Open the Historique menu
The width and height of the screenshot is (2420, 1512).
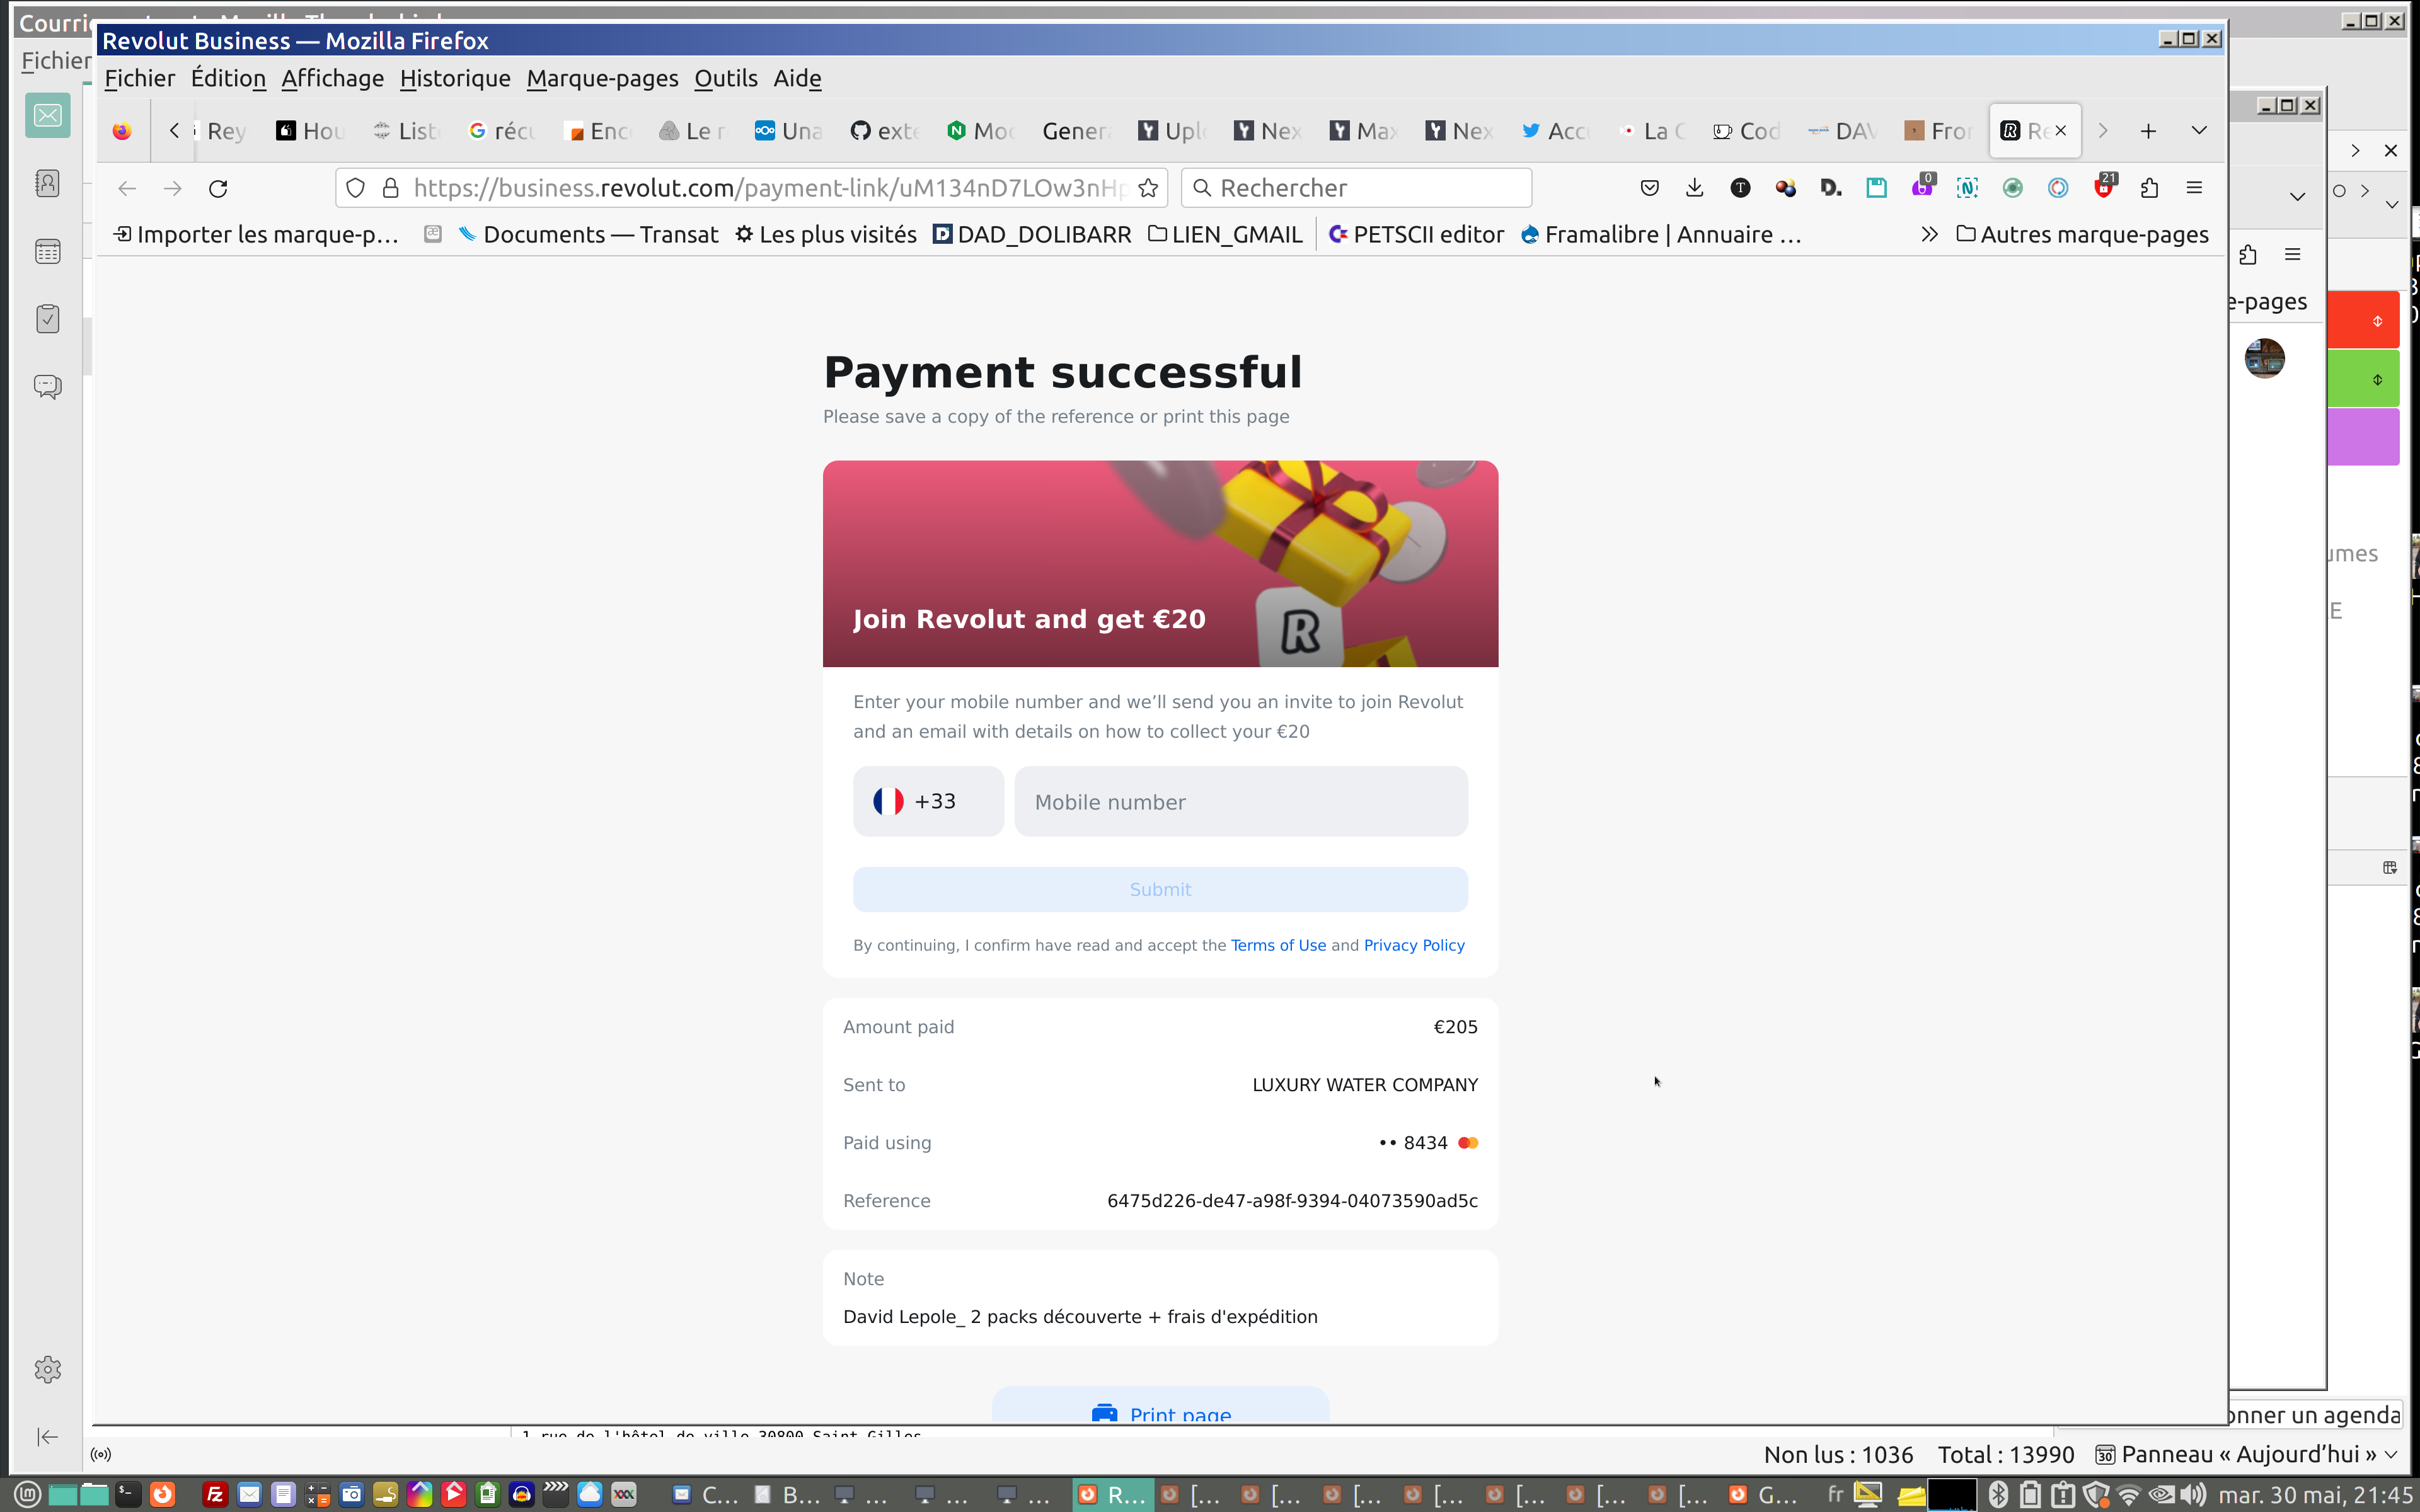tap(455, 78)
